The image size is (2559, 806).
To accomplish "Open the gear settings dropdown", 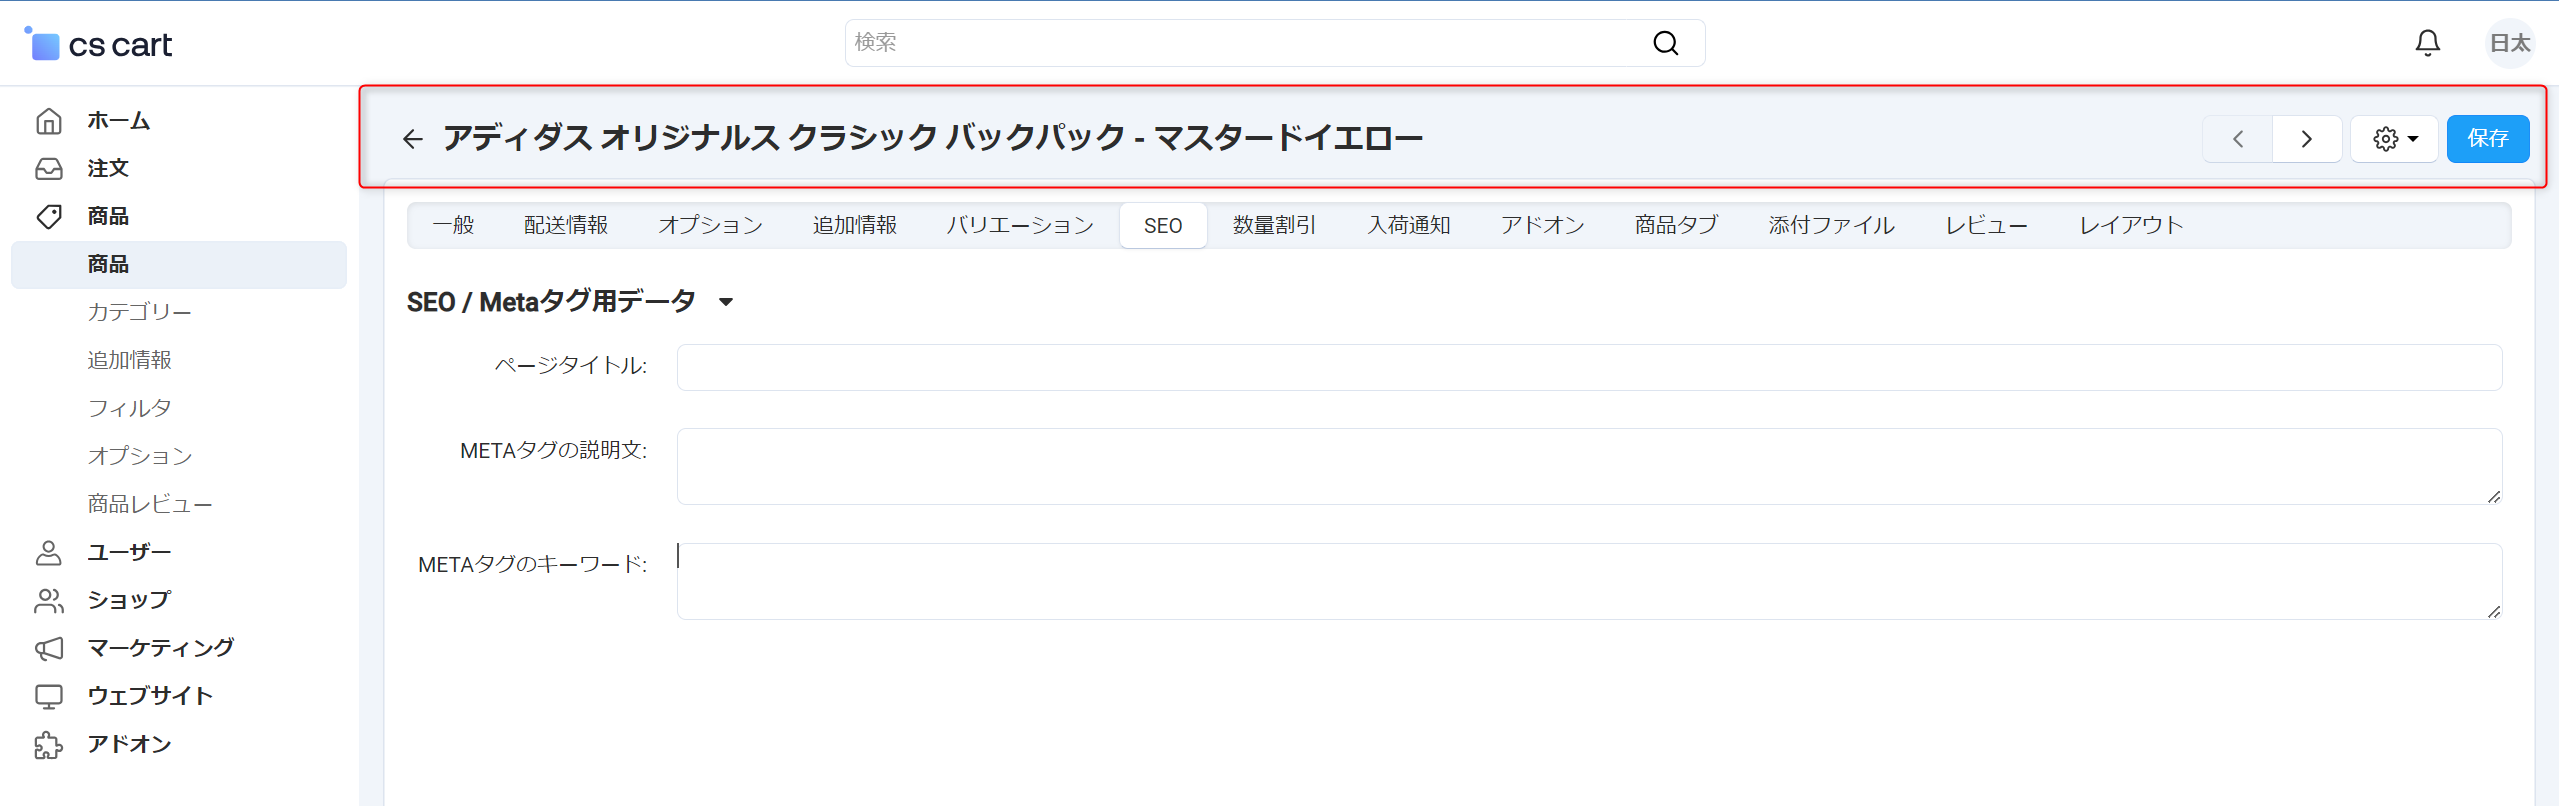I will pyautogui.click(x=2394, y=139).
